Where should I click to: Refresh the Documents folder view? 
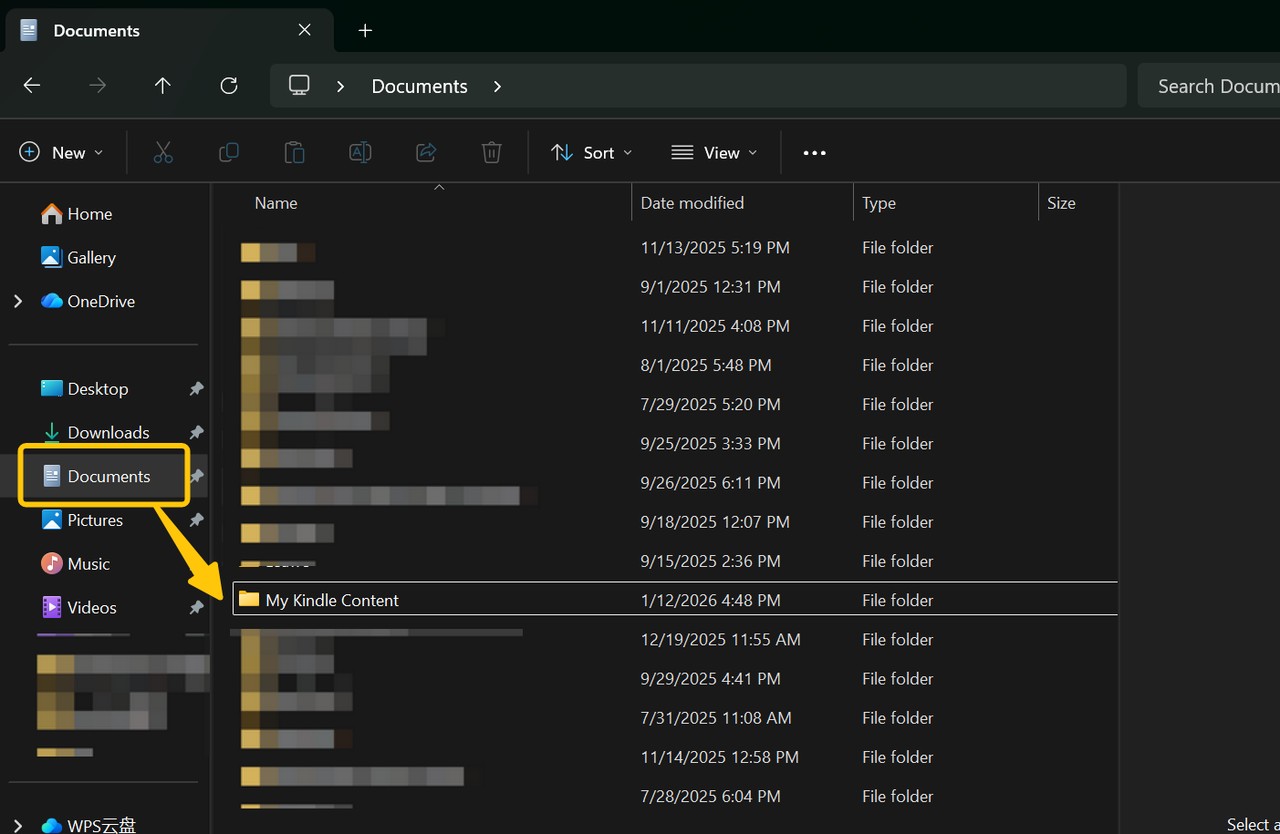[228, 85]
